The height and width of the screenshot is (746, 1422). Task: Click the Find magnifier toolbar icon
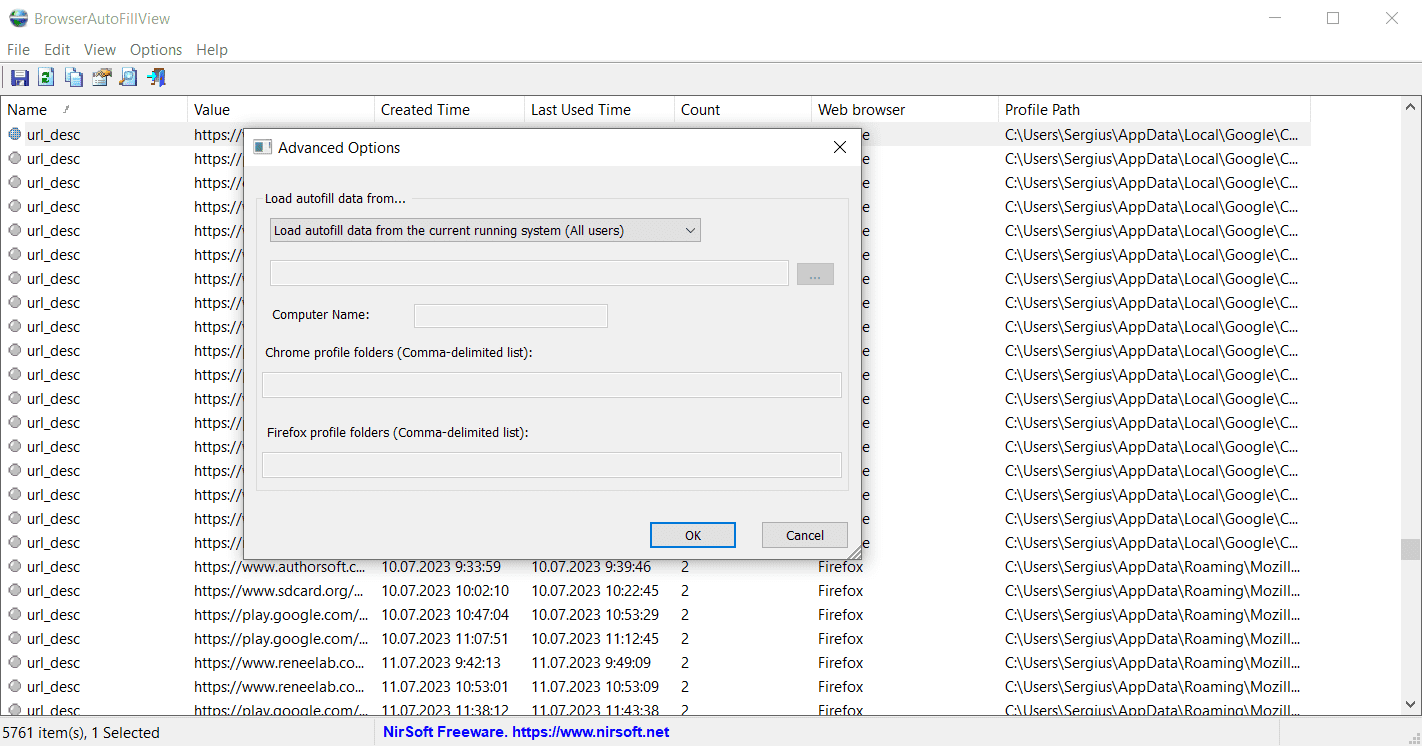pyautogui.click(x=128, y=77)
